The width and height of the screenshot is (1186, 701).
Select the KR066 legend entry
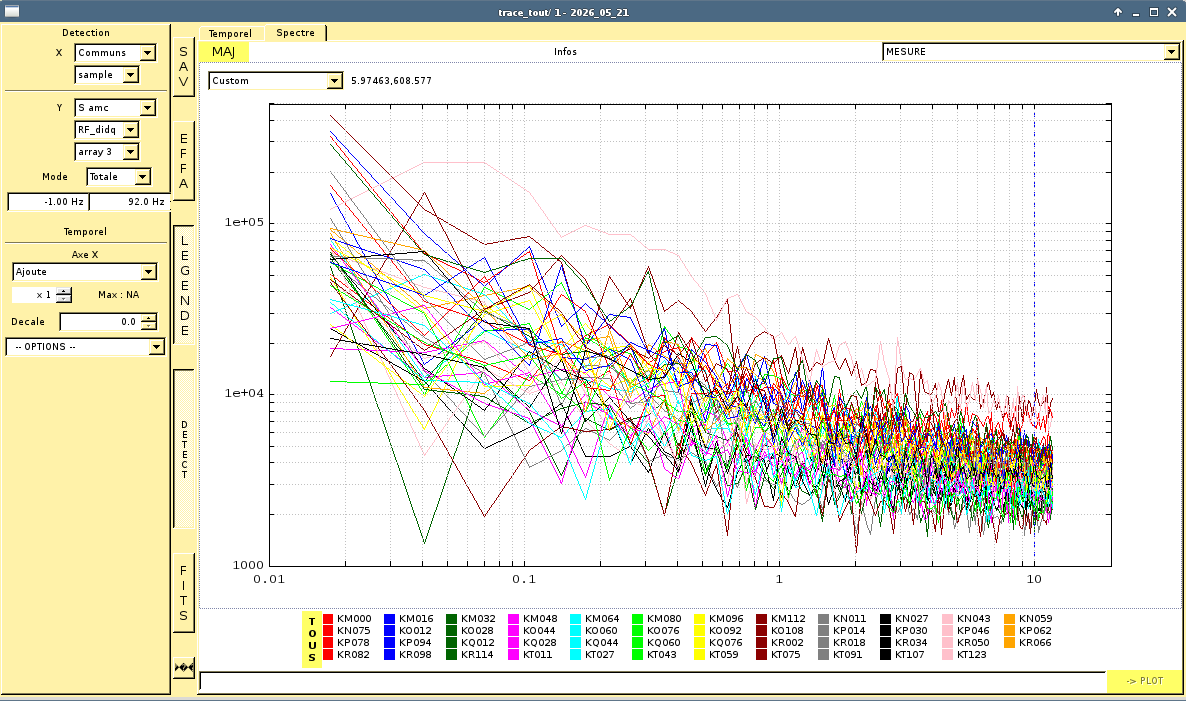point(1035,643)
